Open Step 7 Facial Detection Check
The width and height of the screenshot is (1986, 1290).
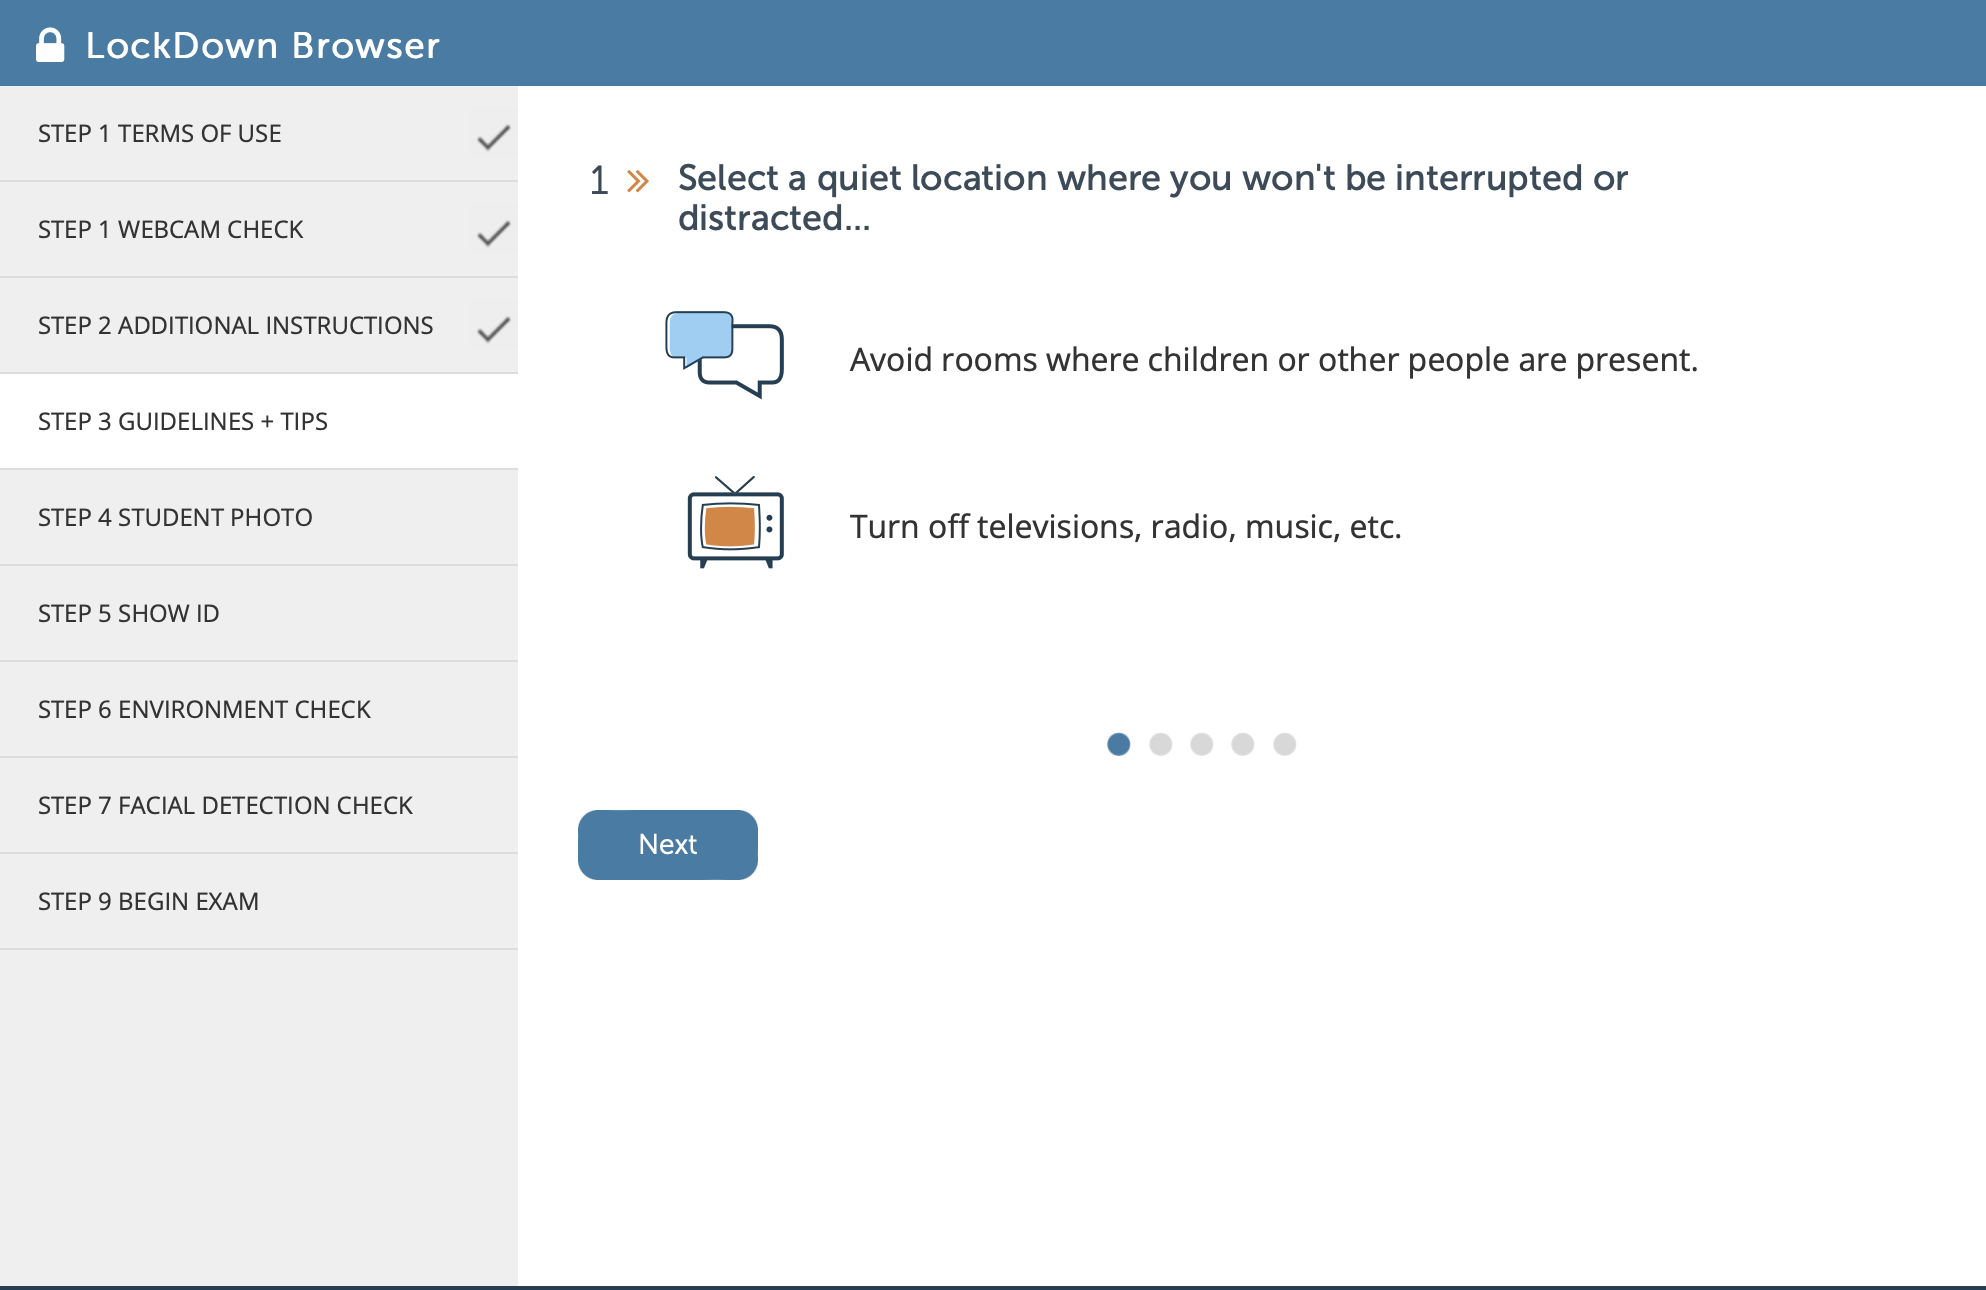click(259, 805)
